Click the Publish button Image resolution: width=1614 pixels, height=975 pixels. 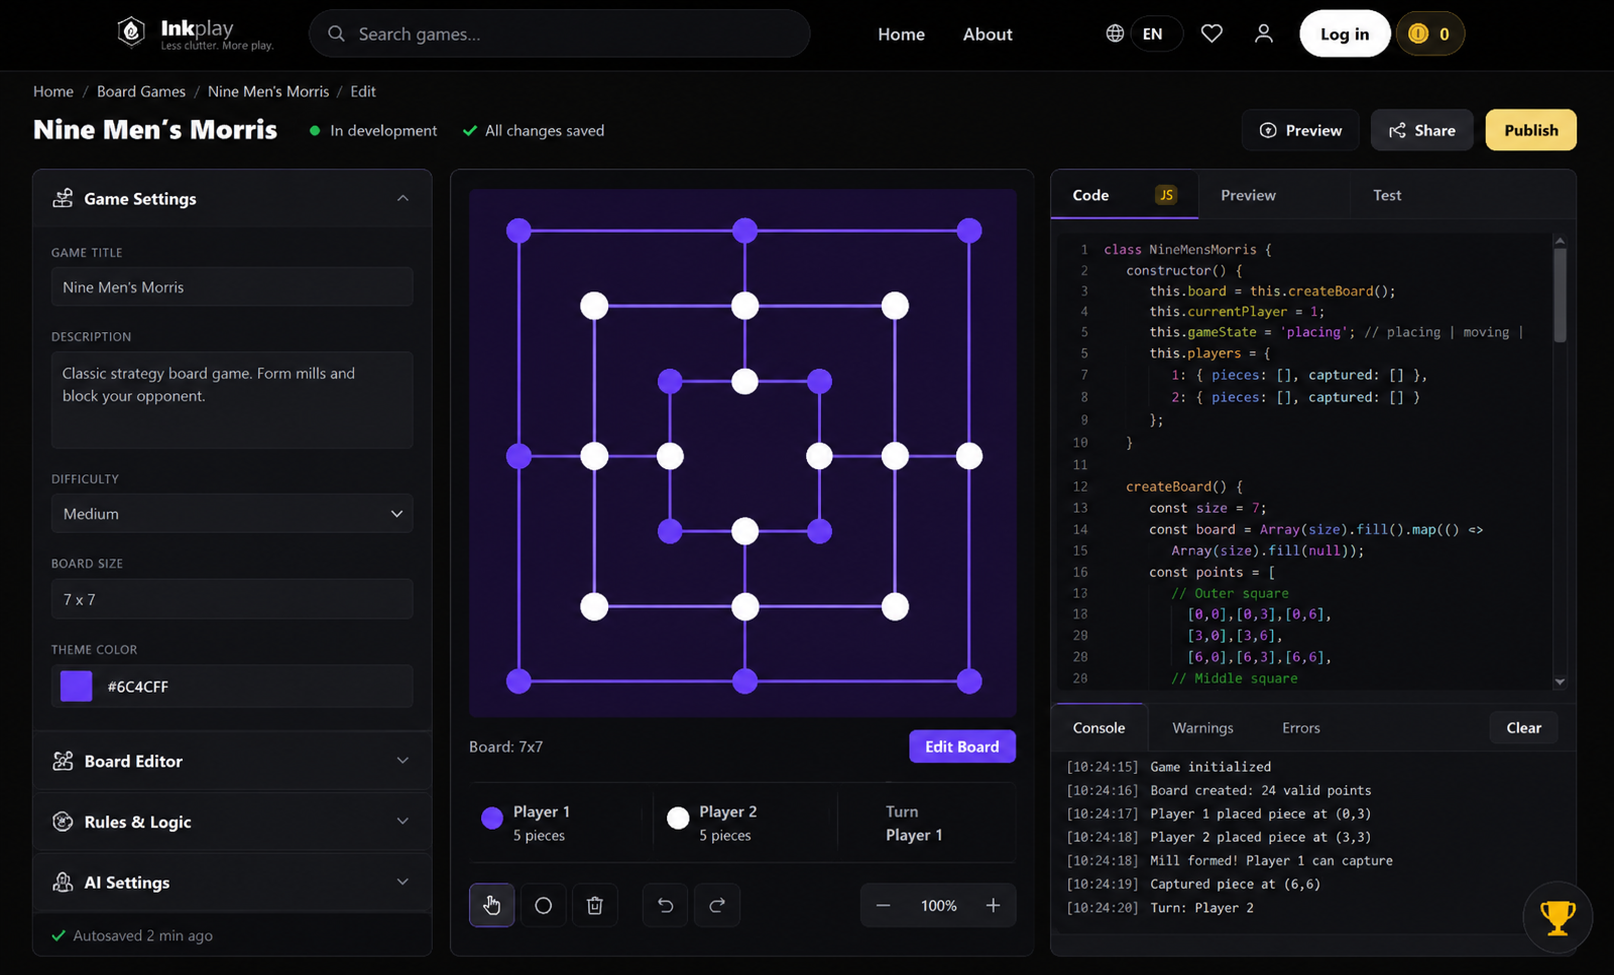pyautogui.click(x=1531, y=130)
